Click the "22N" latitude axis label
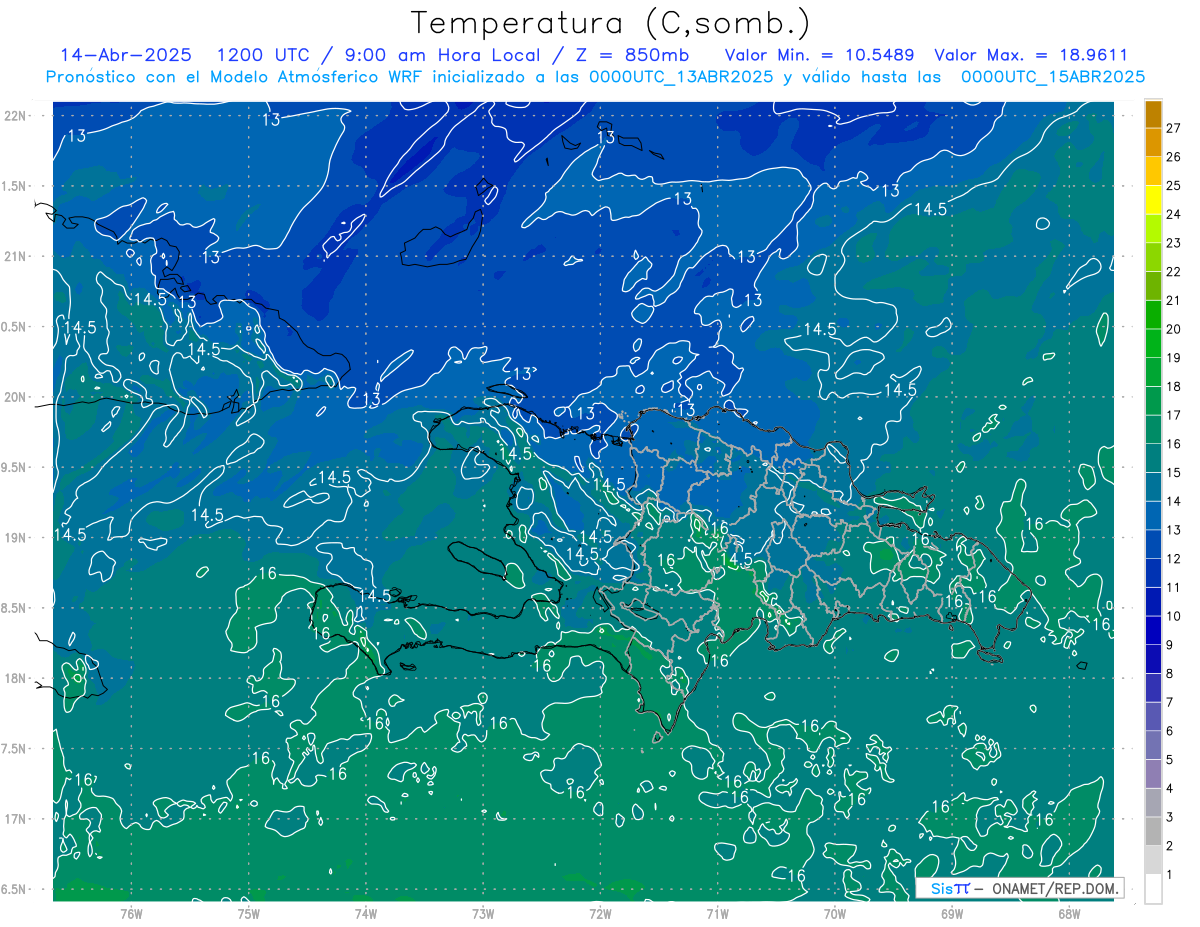The image size is (1200, 927). tap(15, 116)
